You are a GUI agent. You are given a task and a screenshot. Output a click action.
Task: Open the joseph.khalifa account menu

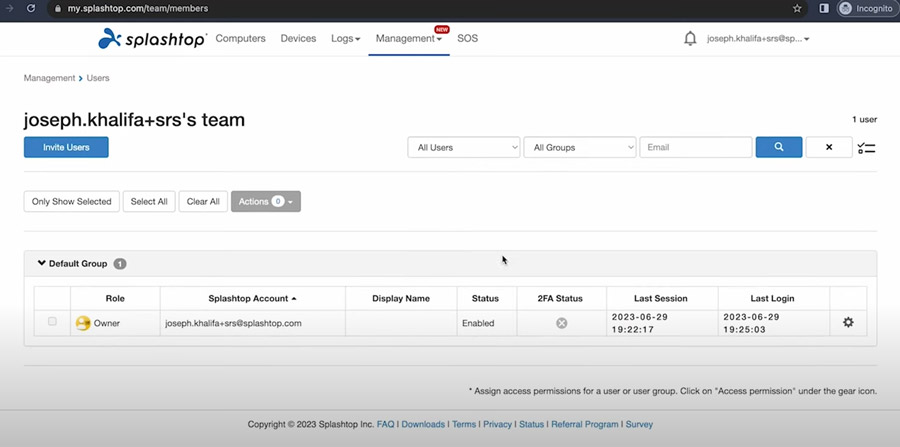[x=758, y=39]
